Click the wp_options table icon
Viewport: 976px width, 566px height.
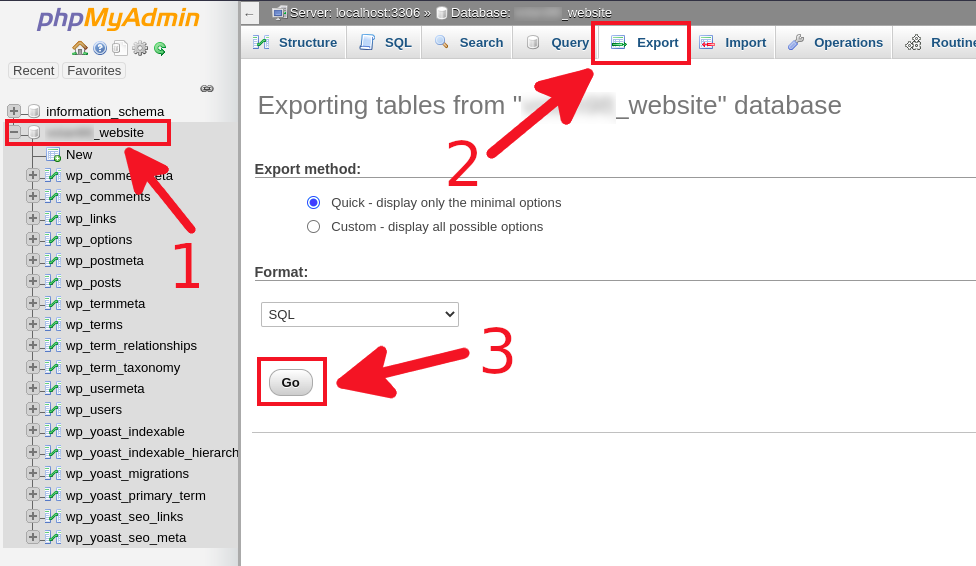[54, 240]
